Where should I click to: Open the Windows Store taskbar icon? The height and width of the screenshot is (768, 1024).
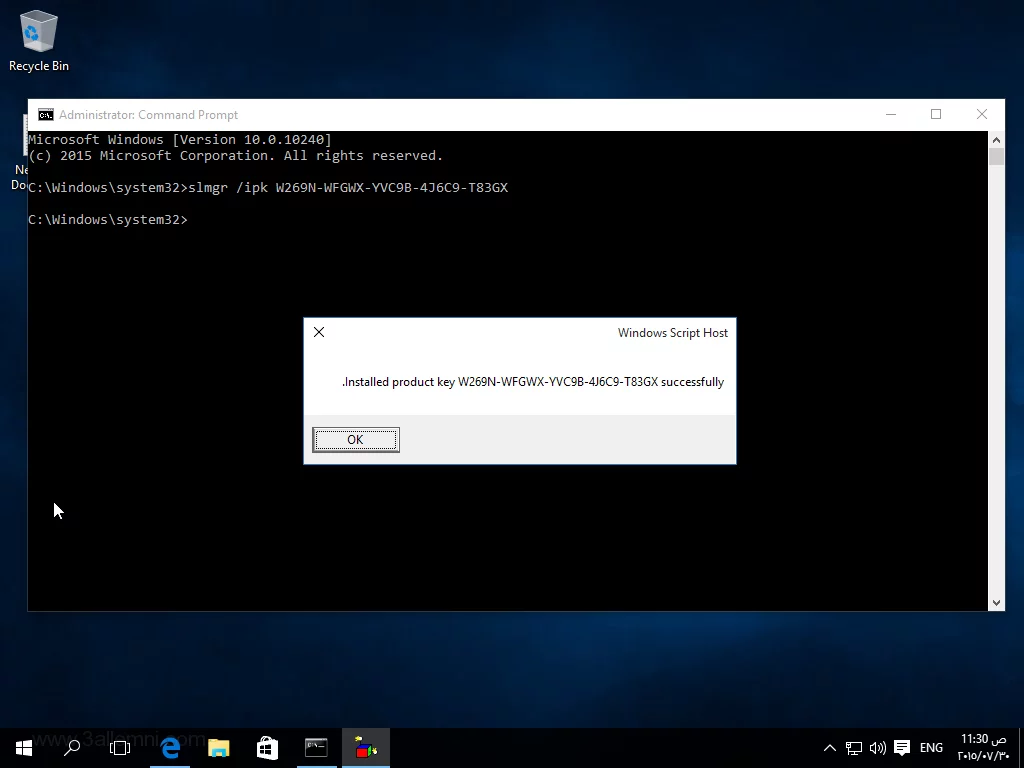coord(267,747)
